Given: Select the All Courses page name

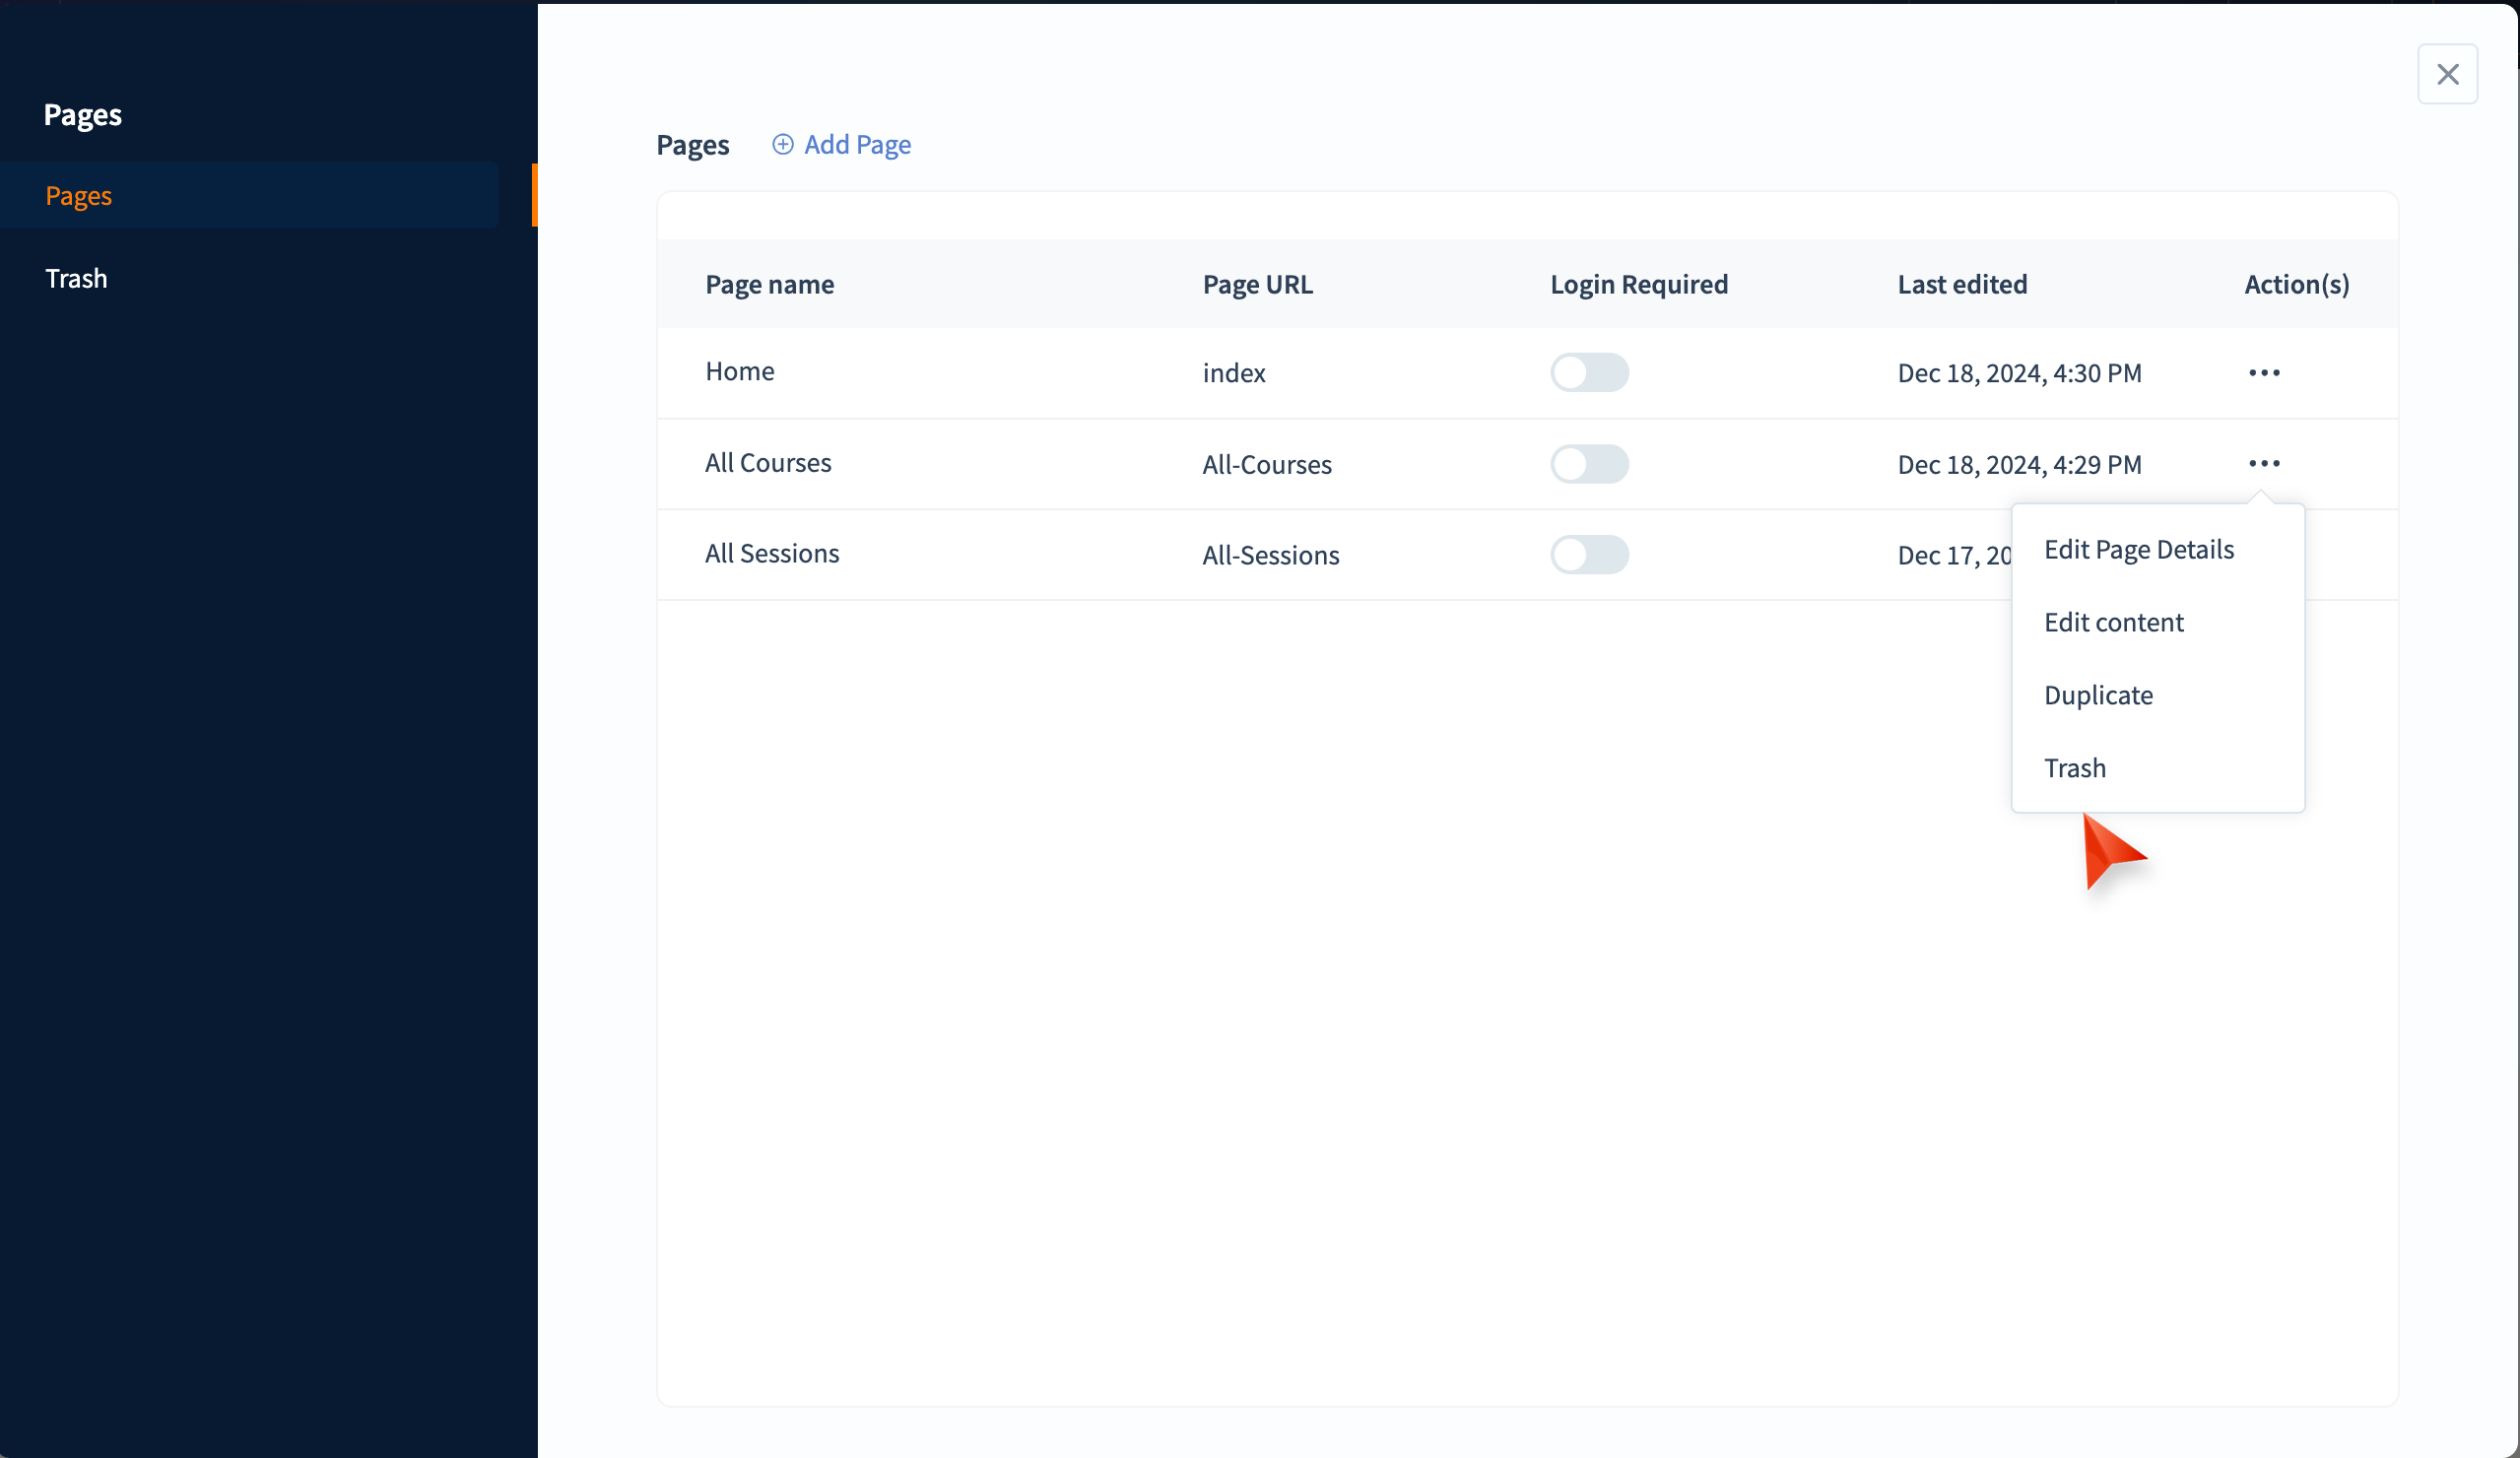Looking at the screenshot, I should (x=767, y=463).
